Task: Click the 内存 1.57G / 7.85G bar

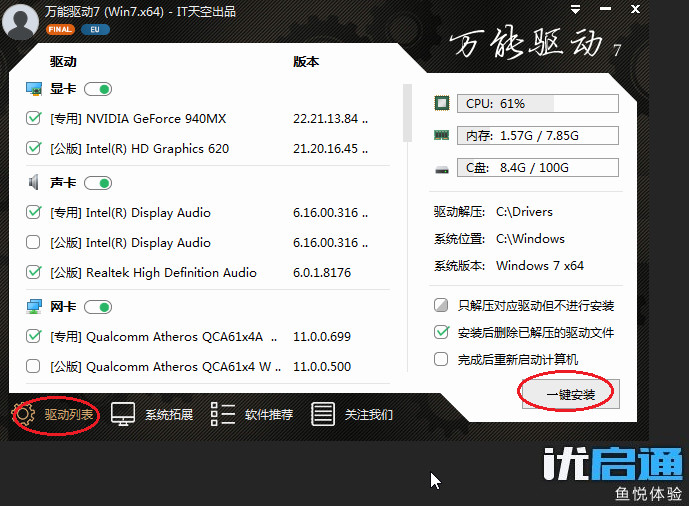Action: [x=538, y=135]
